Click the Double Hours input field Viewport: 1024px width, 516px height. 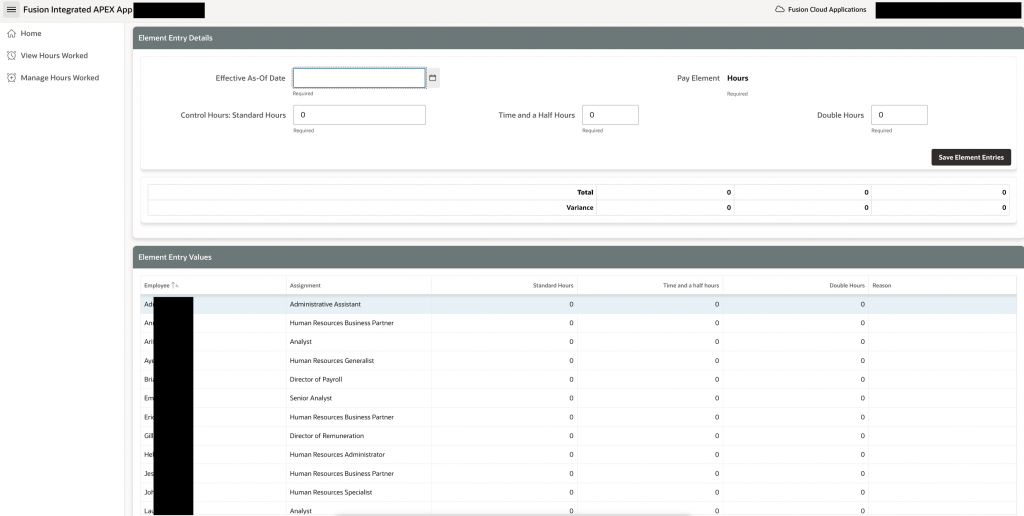tap(898, 115)
